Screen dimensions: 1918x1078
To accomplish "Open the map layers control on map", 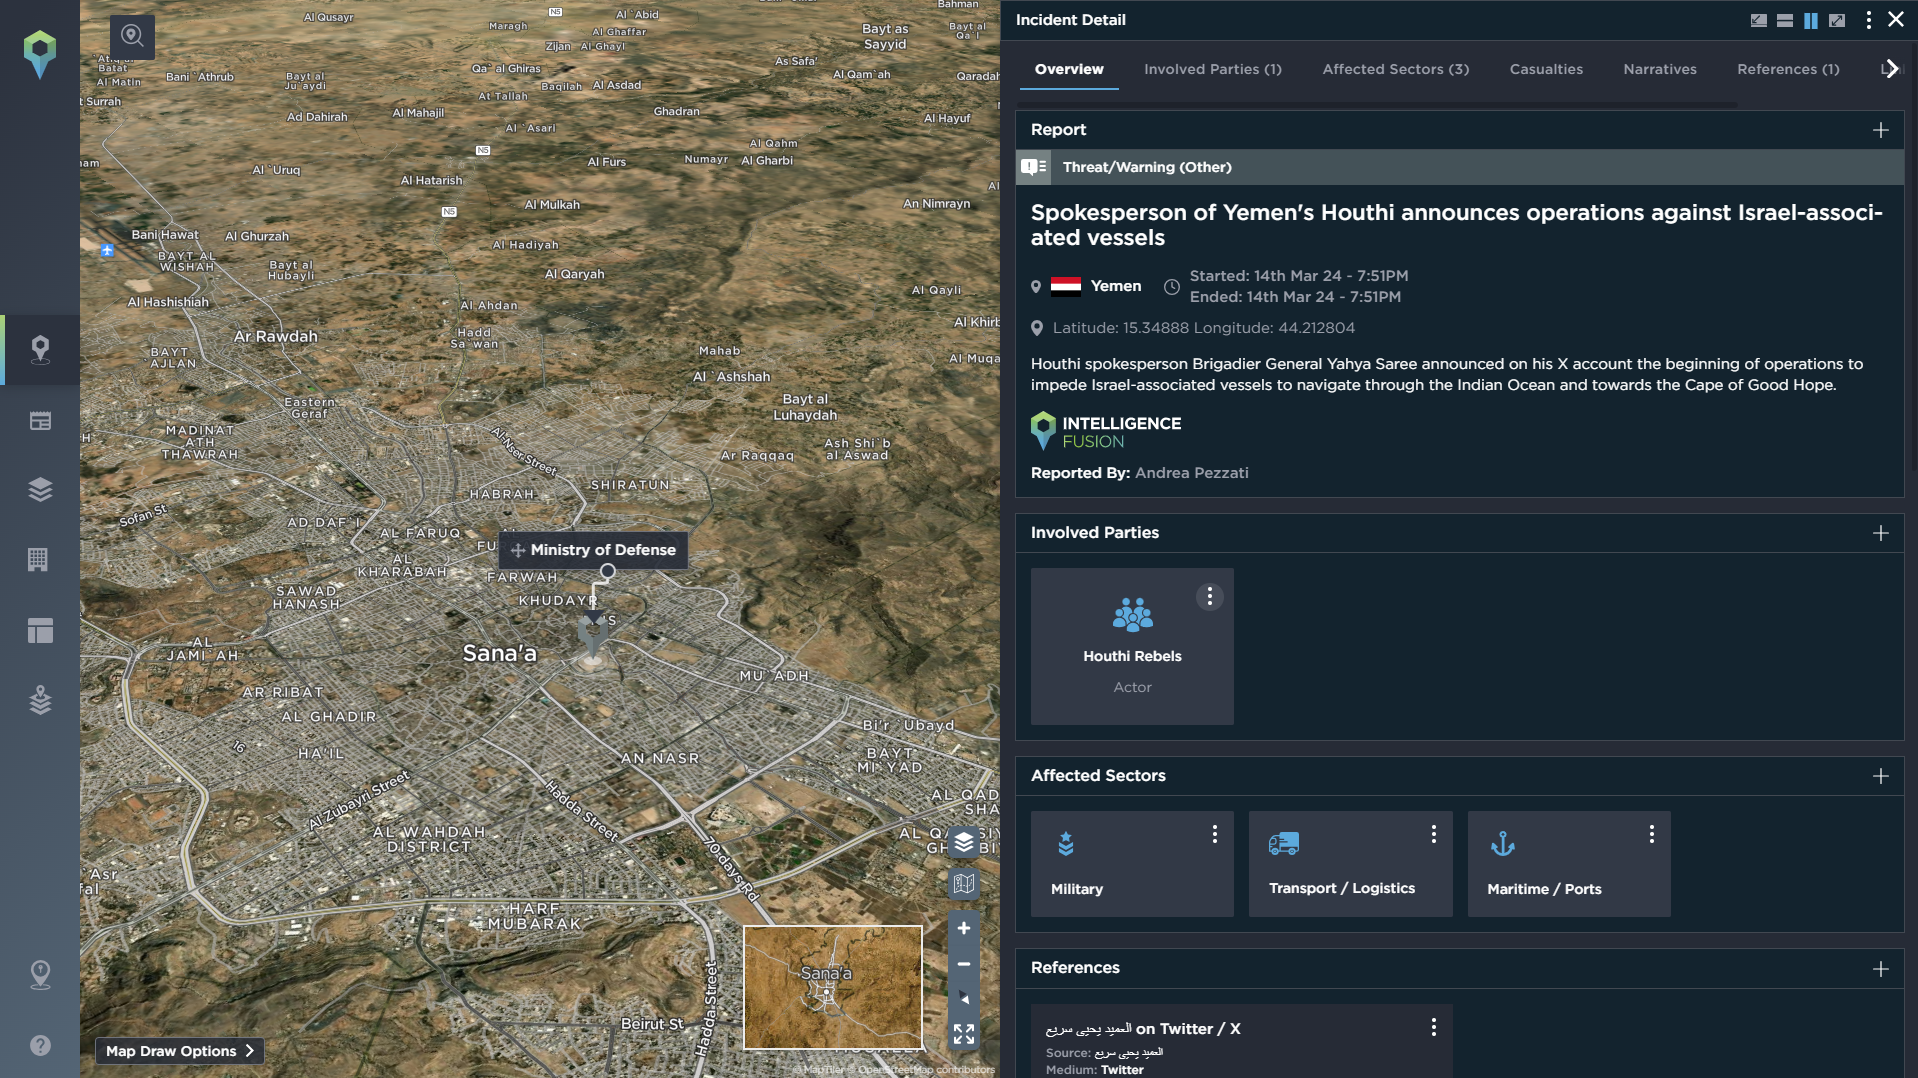I will tap(964, 842).
